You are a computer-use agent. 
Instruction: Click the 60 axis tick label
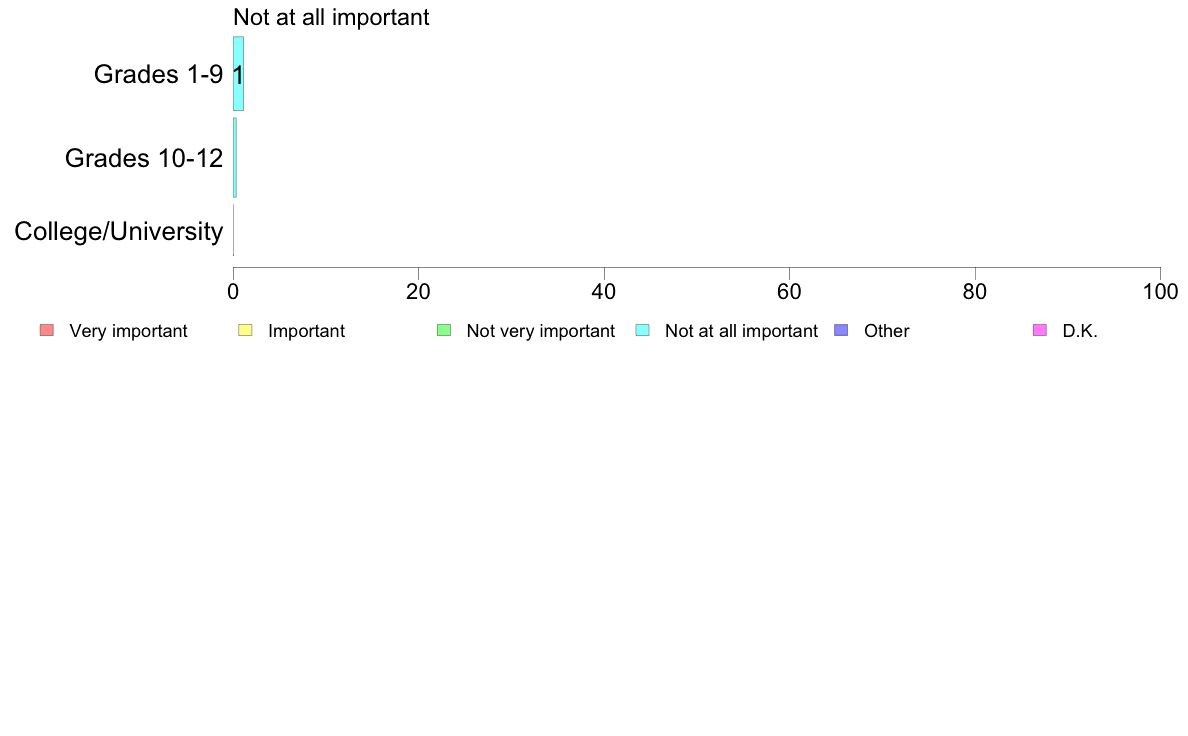[x=789, y=292]
